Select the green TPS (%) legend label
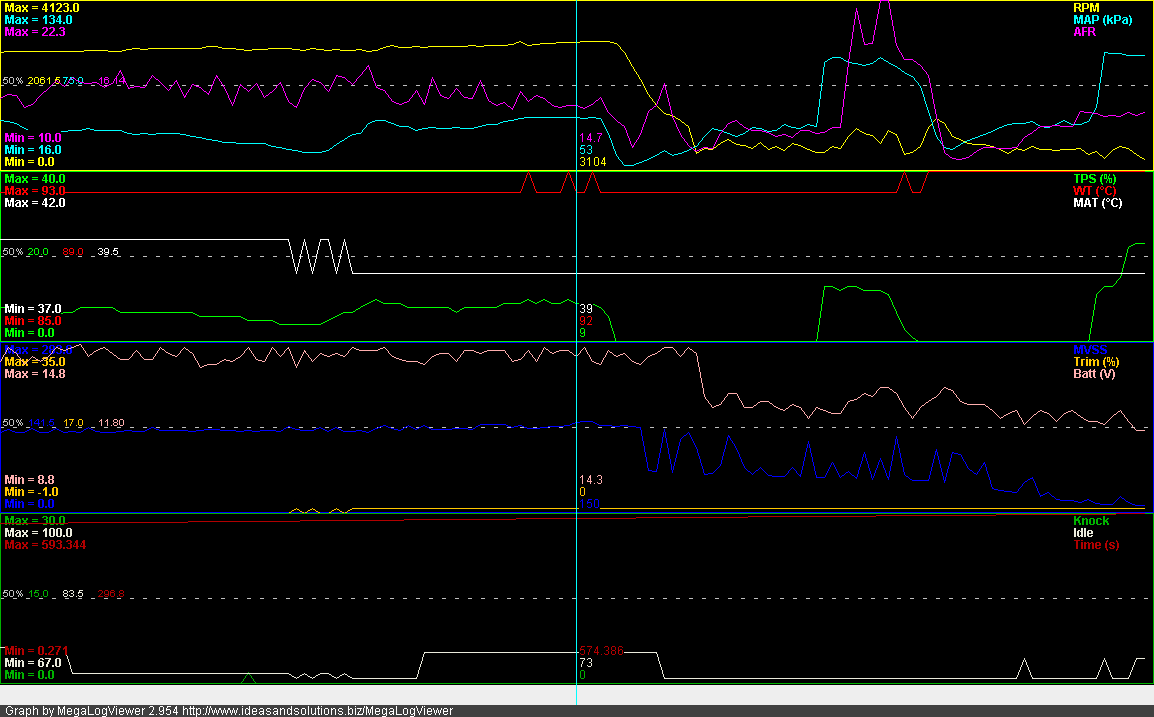 pyautogui.click(x=1094, y=179)
